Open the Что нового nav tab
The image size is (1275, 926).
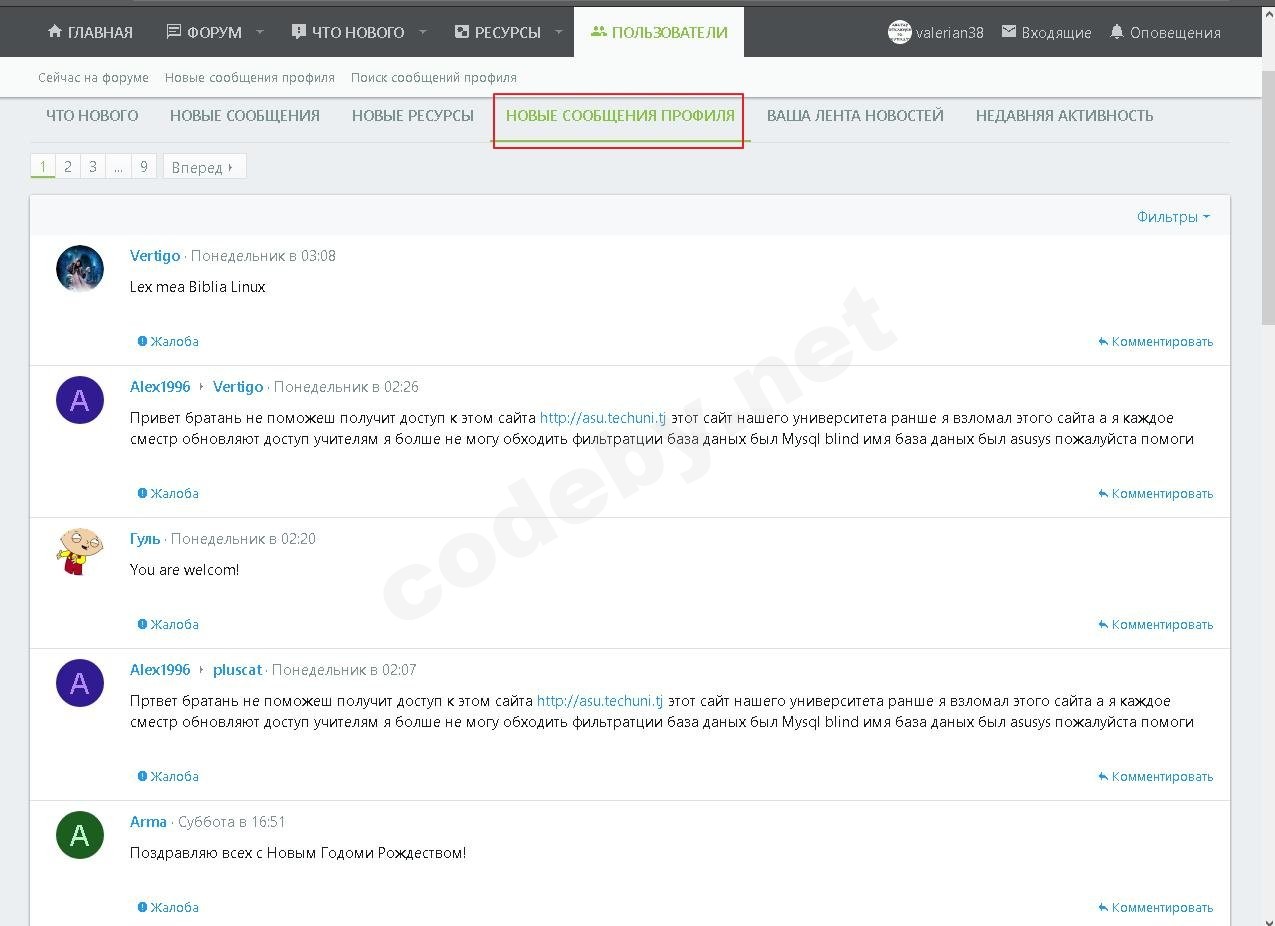point(348,32)
